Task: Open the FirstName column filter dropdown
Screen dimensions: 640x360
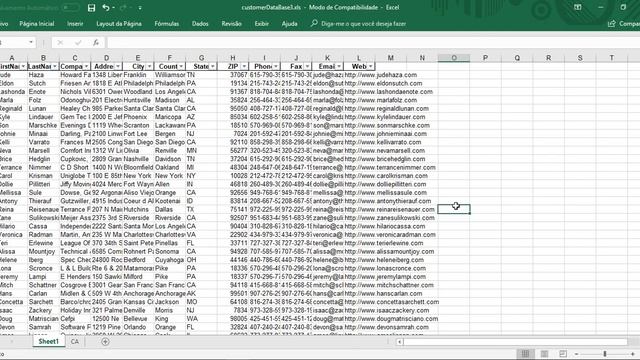Action: (x=23, y=67)
